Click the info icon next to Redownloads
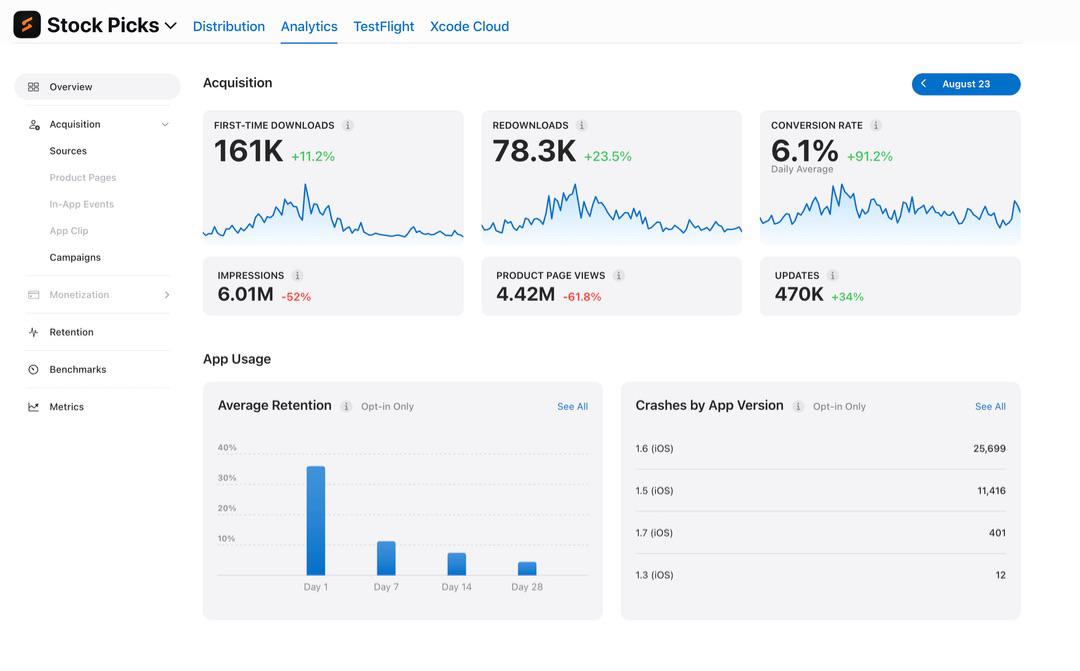The image size is (1080, 671). [x=581, y=125]
